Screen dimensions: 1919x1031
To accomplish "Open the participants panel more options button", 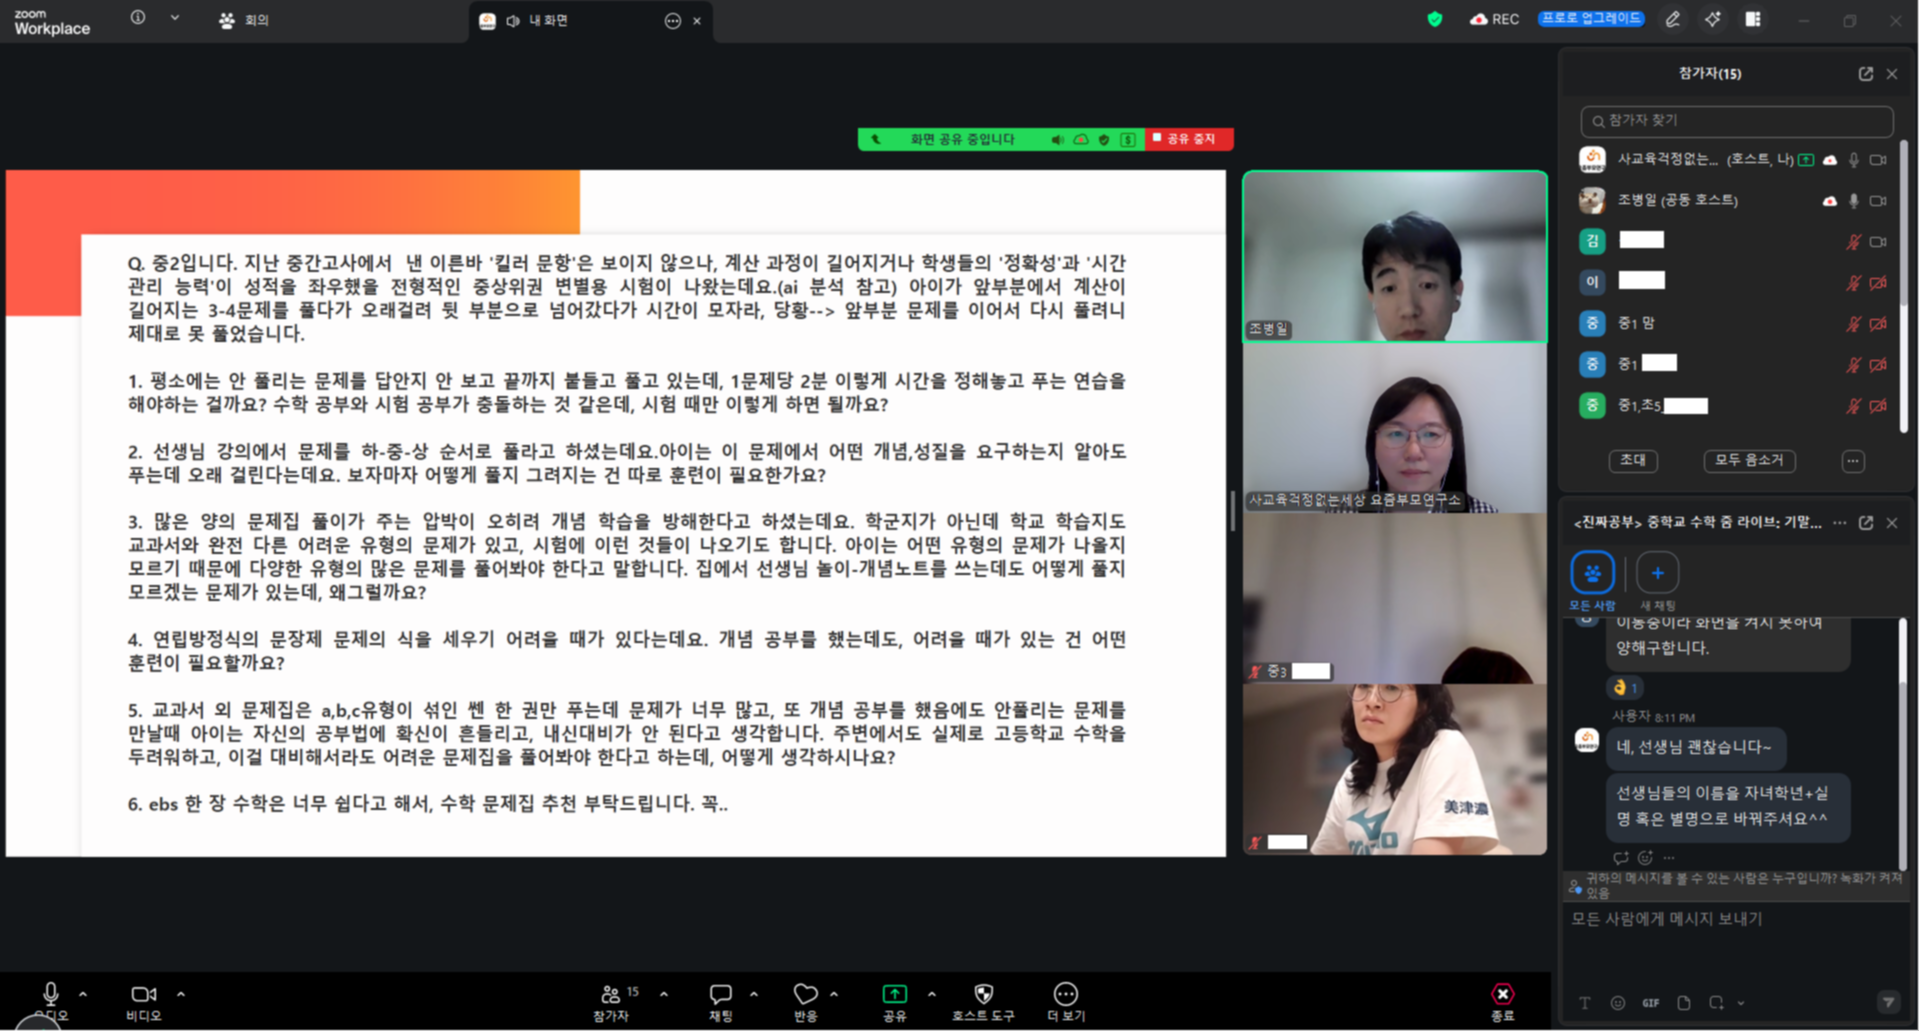I will pos(1853,461).
